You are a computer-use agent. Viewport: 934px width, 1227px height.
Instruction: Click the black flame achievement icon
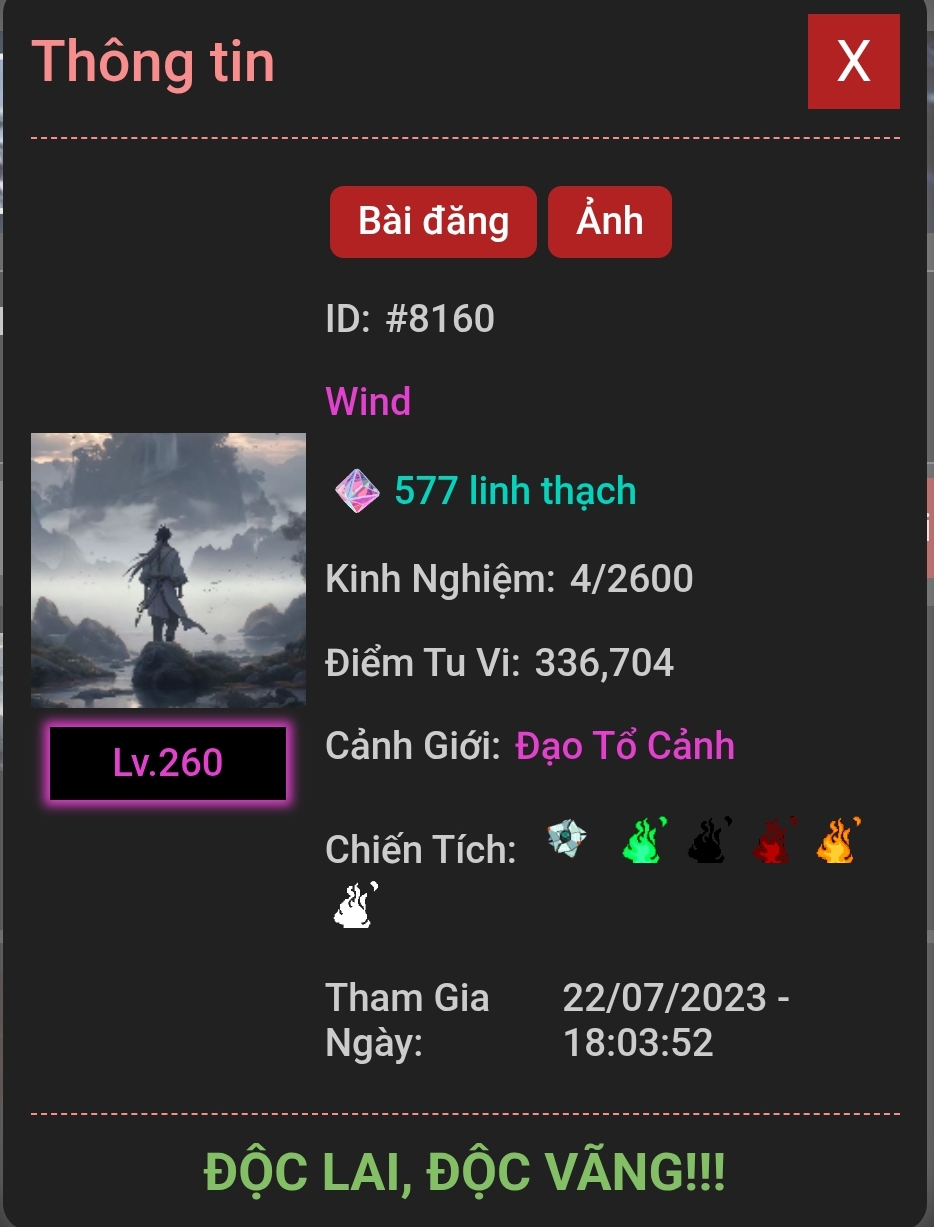(709, 840)
